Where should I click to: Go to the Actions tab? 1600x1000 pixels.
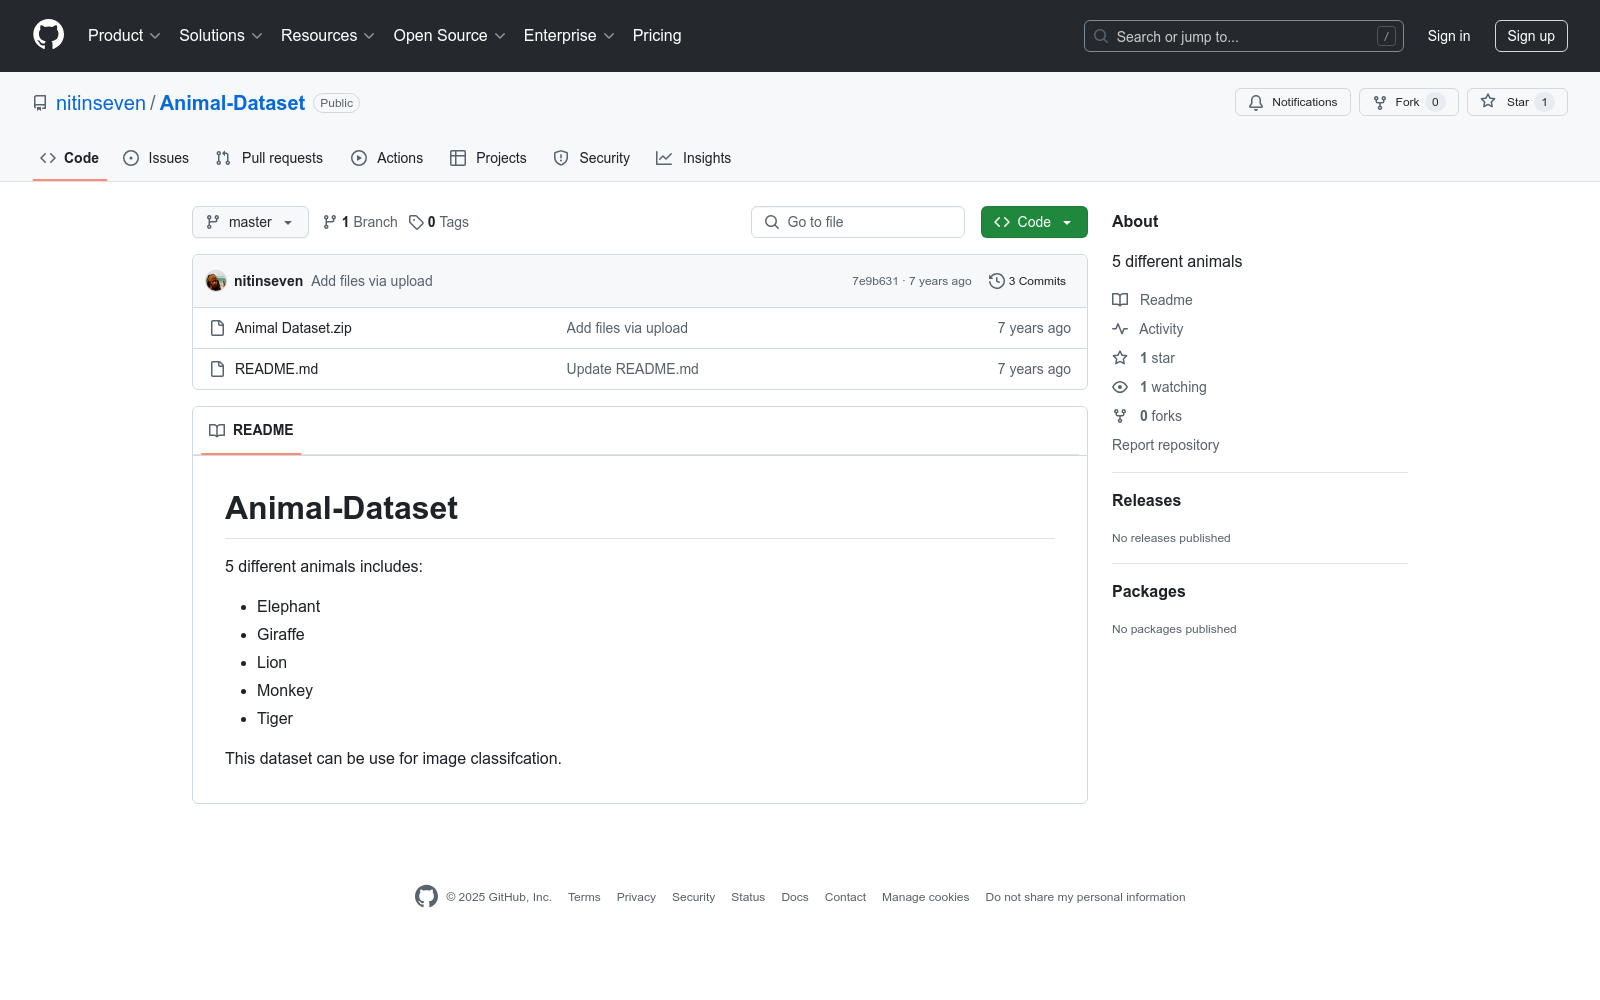(x=387, y=158)
